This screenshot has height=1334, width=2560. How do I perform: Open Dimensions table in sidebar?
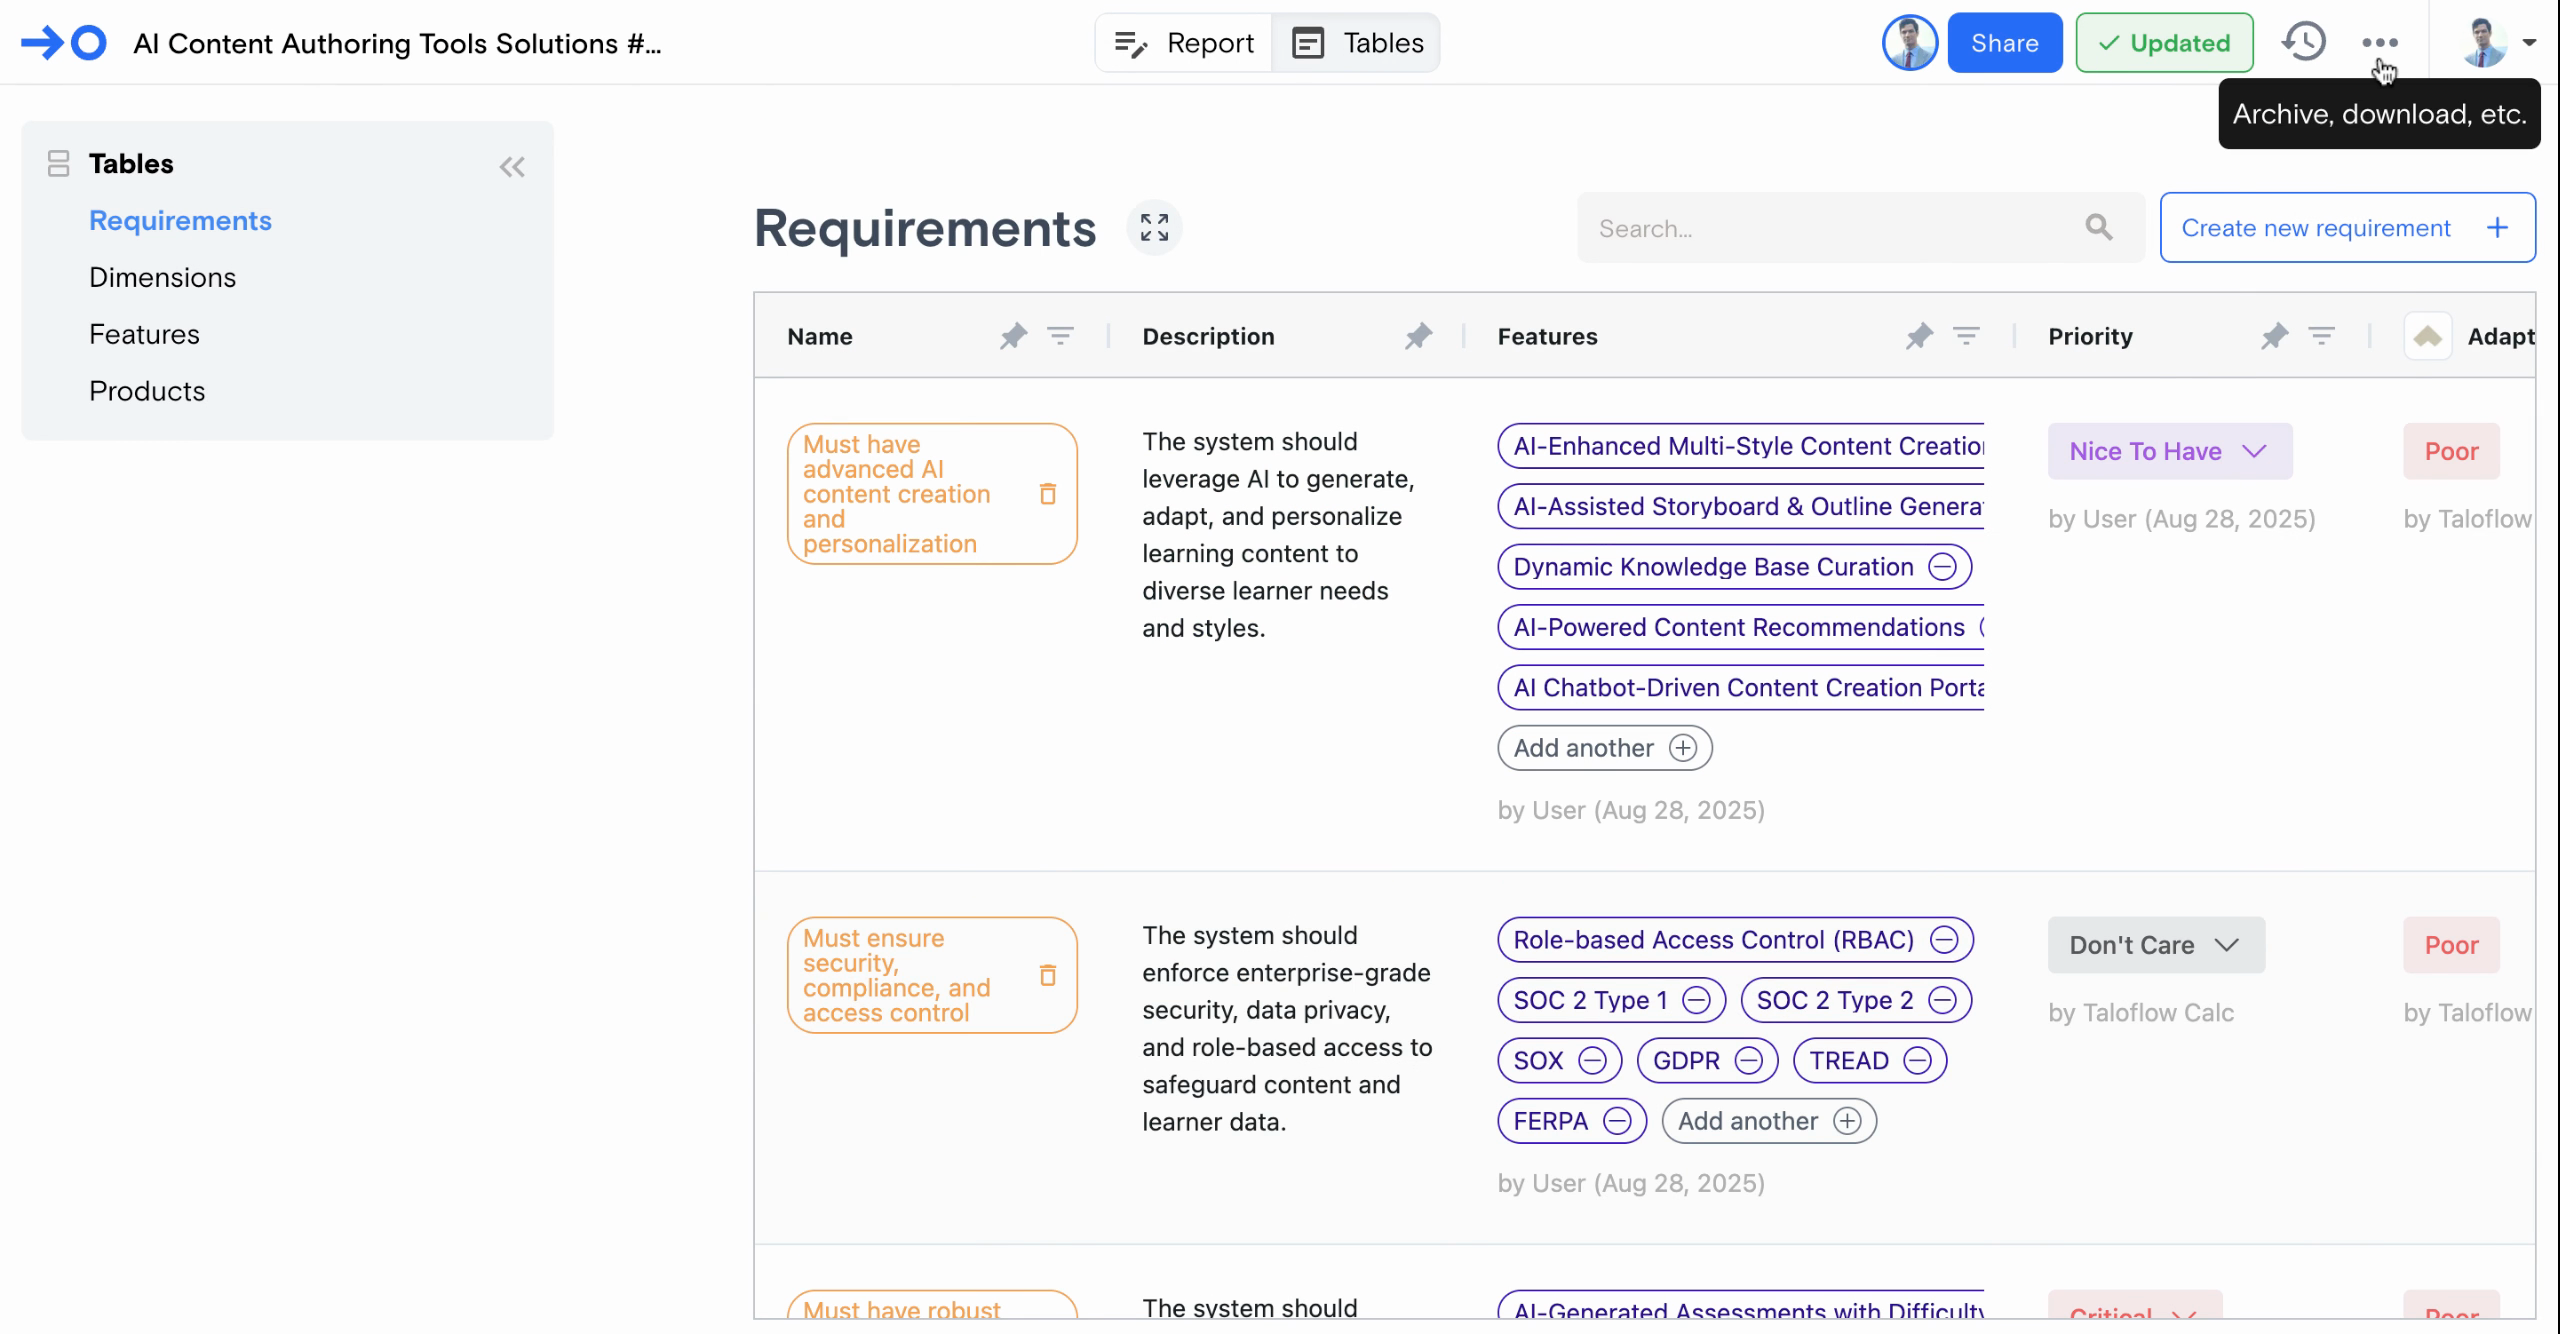pos(162,277)
